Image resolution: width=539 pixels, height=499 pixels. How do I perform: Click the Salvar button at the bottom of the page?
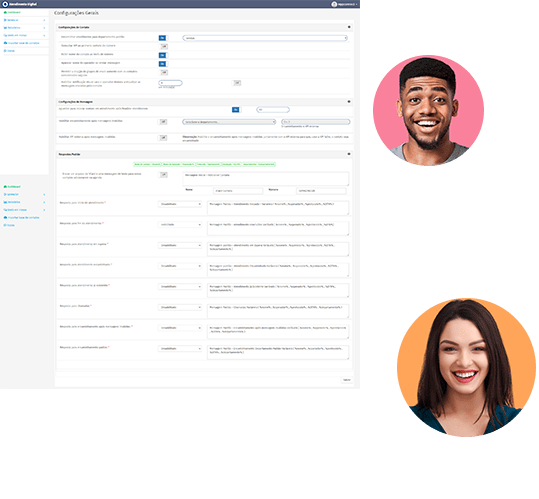tap(346, 380)
